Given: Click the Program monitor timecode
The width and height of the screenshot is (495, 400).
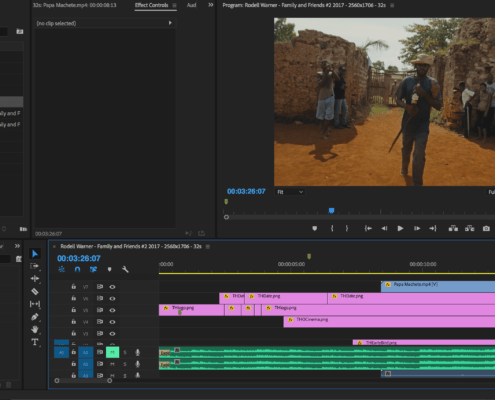Looking at the screenshot, I should coord(246,191).
